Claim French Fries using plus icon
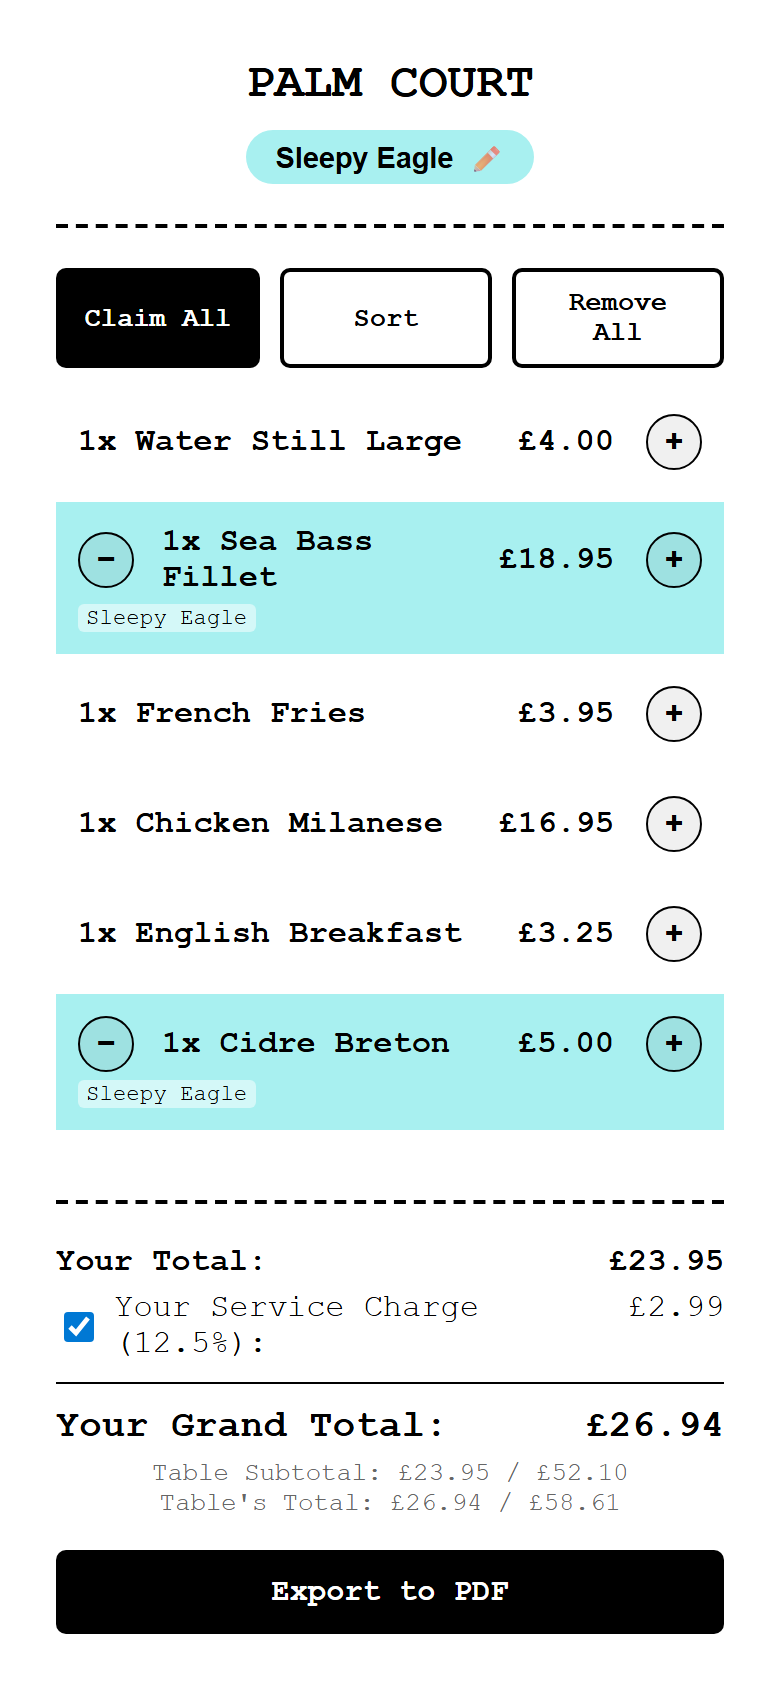 tap(674, 714)
